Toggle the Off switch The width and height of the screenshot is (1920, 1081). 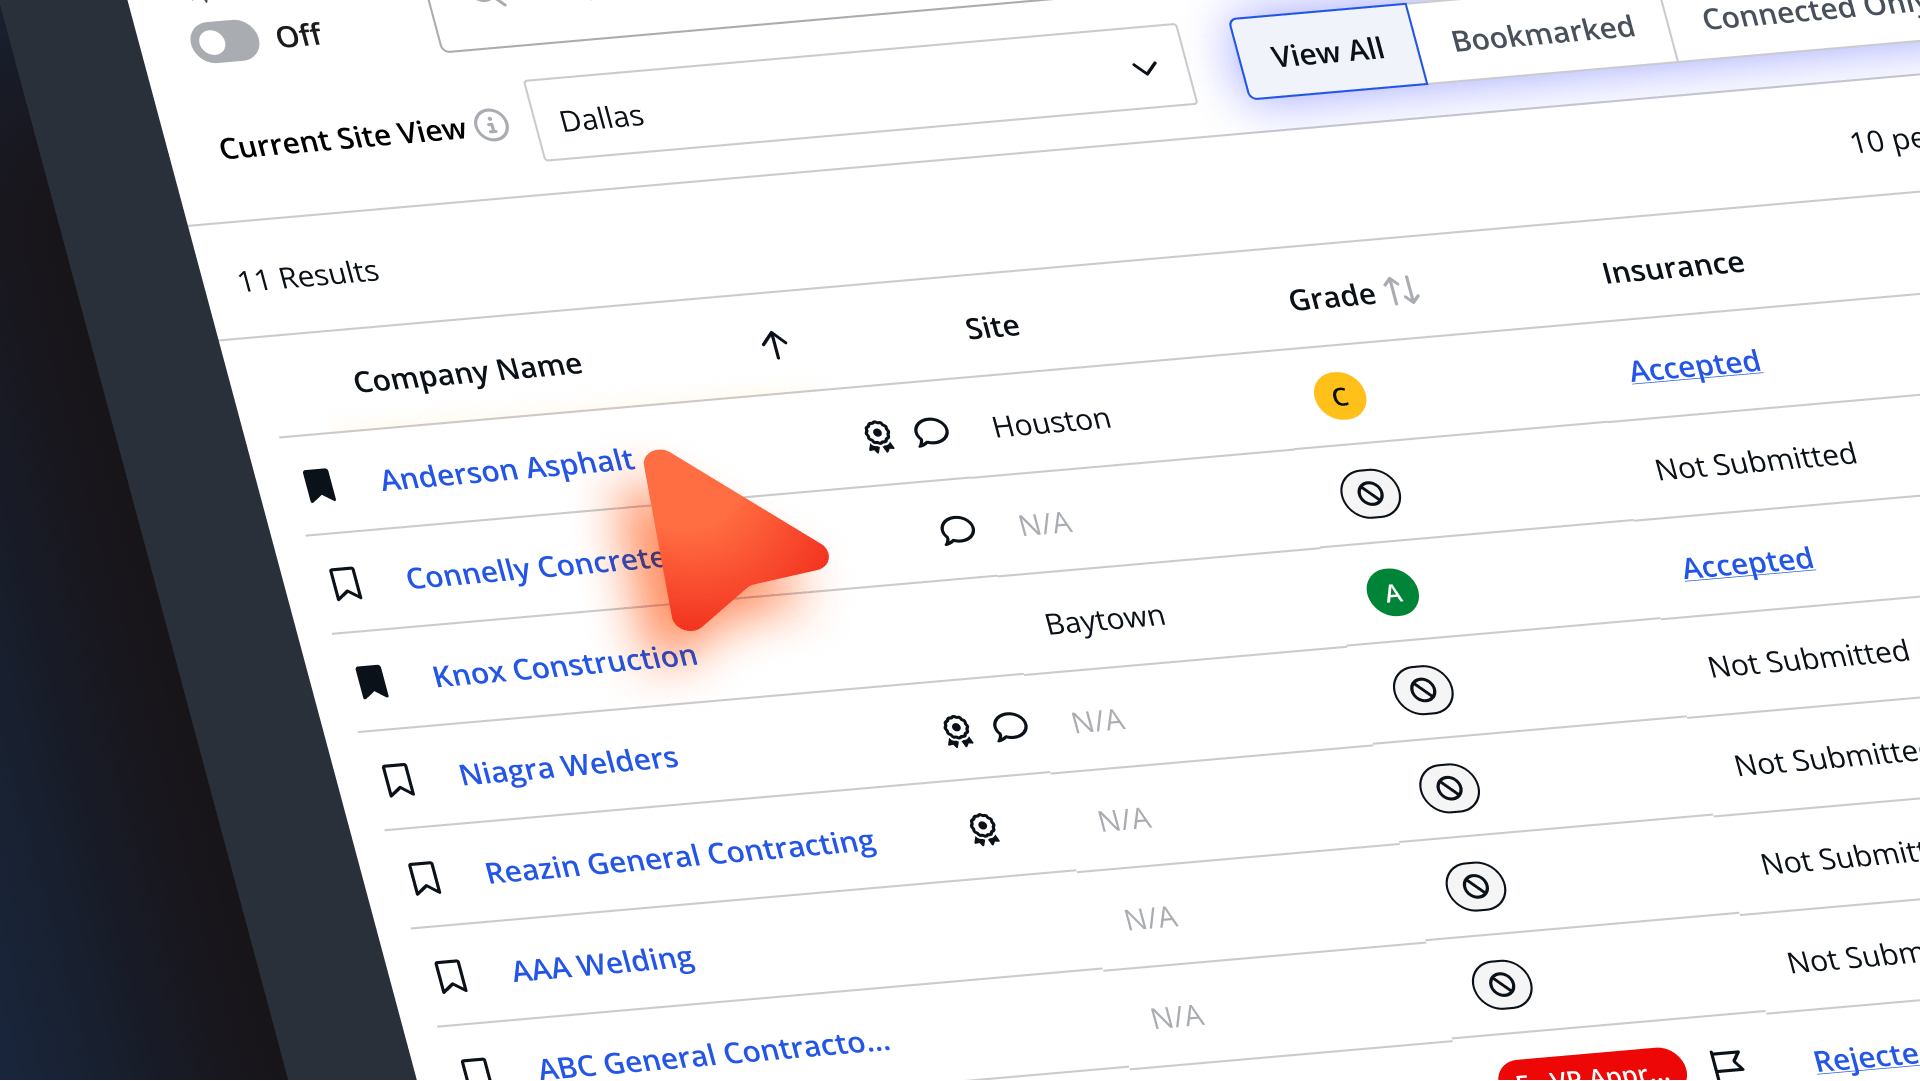pyautogui.click(x=225, y=42)
